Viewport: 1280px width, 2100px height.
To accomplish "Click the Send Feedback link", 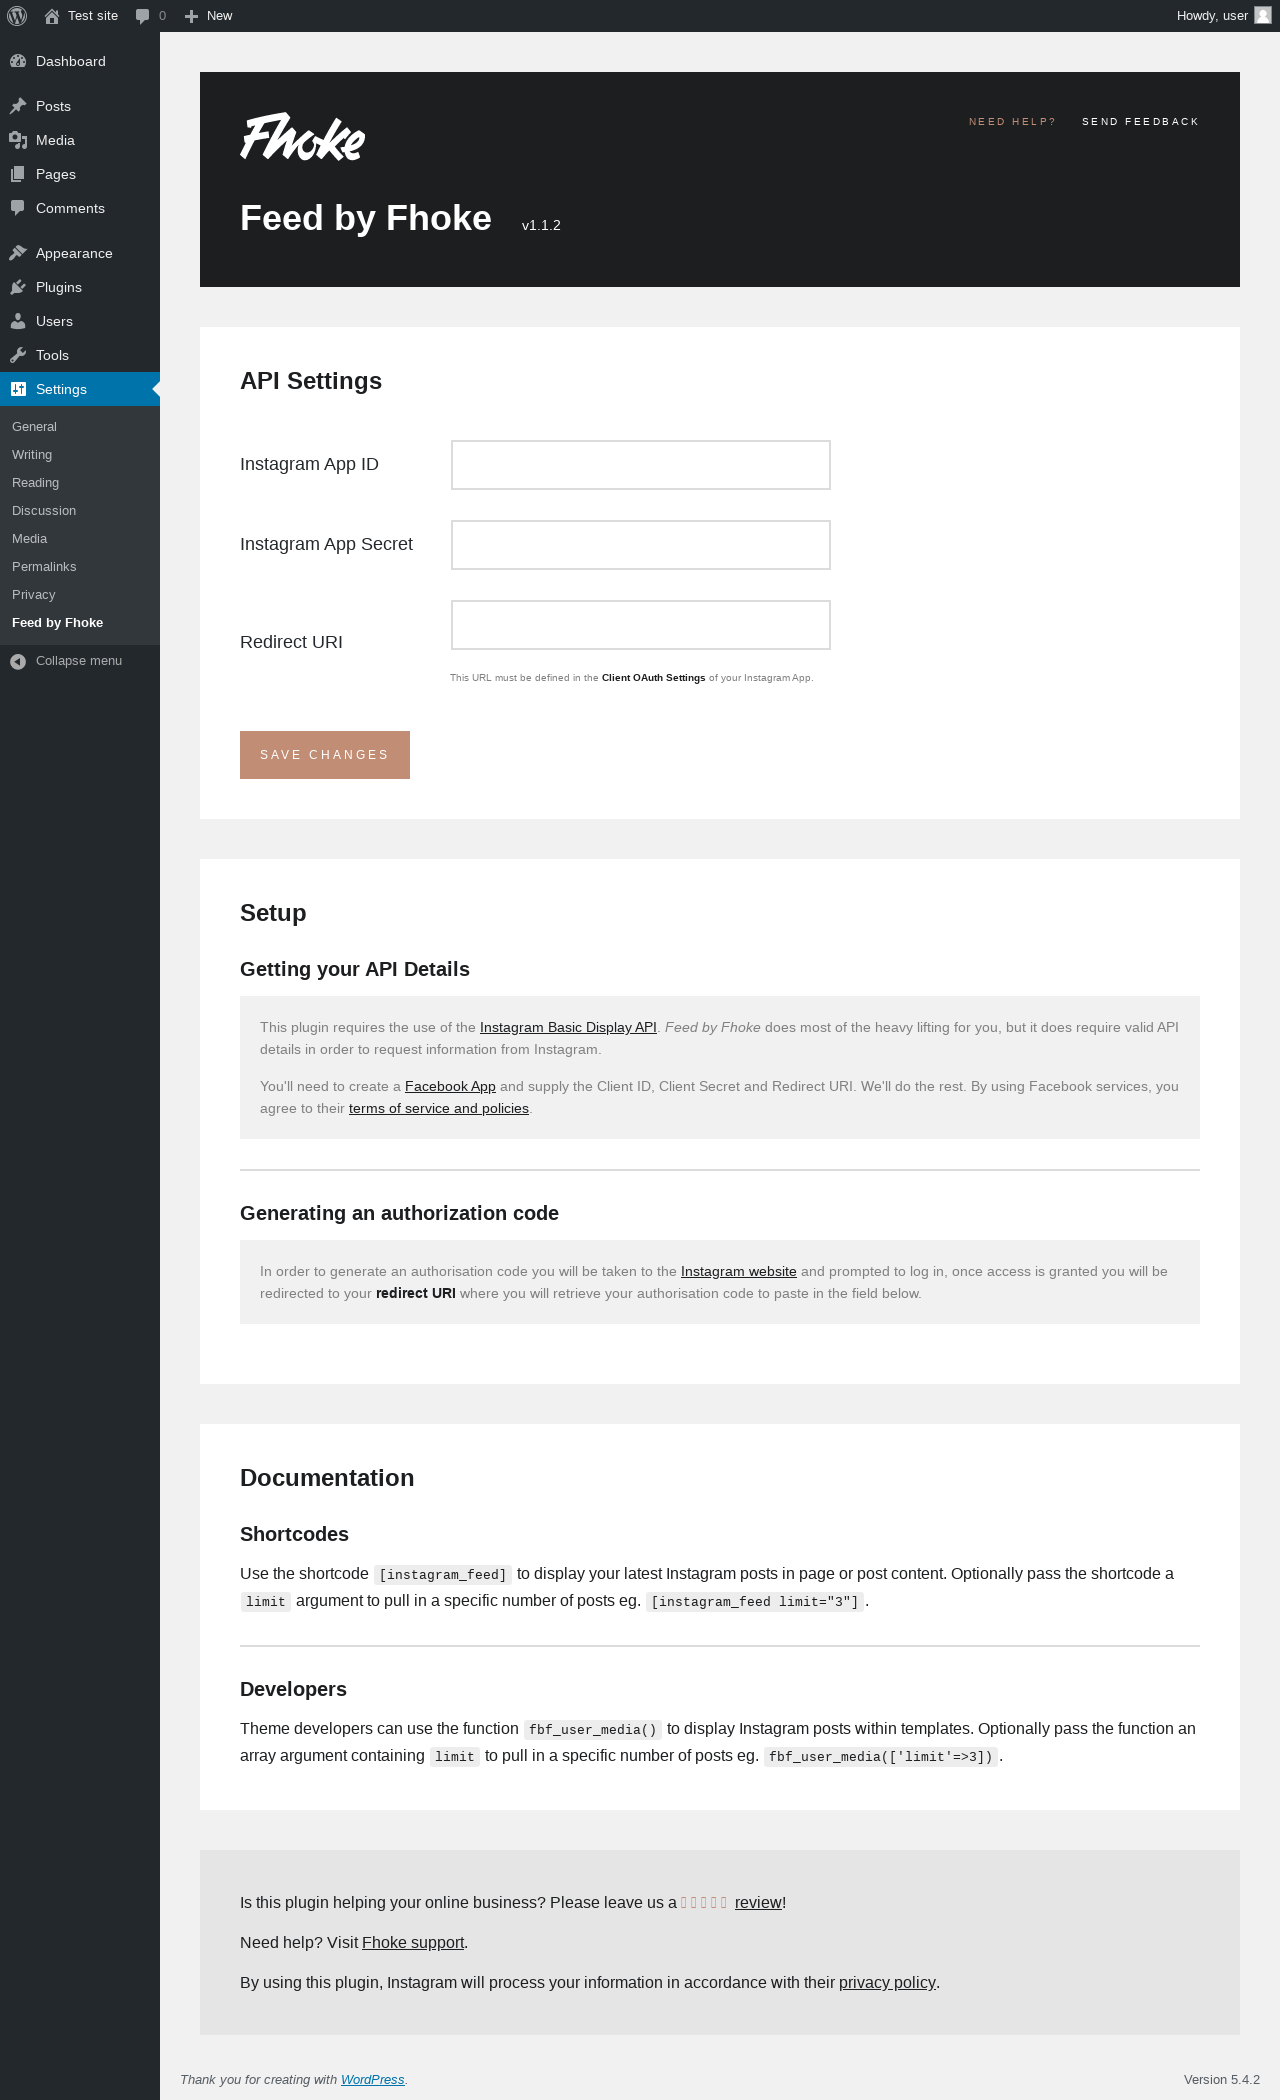I will [1140, 122].
